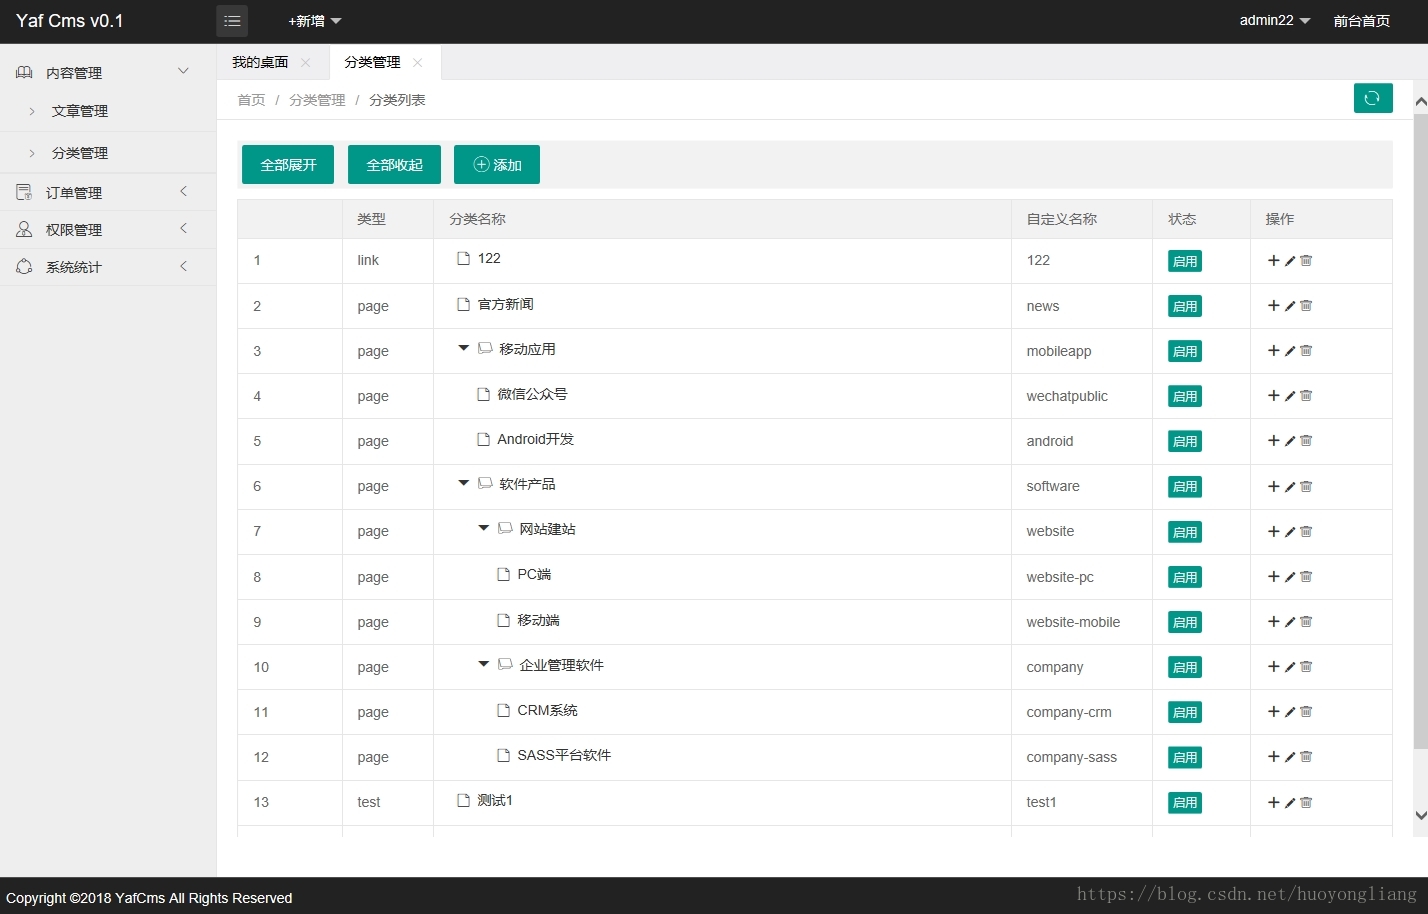
Task: Open the admin22 user dropdown
Action: pos(1275,20)
